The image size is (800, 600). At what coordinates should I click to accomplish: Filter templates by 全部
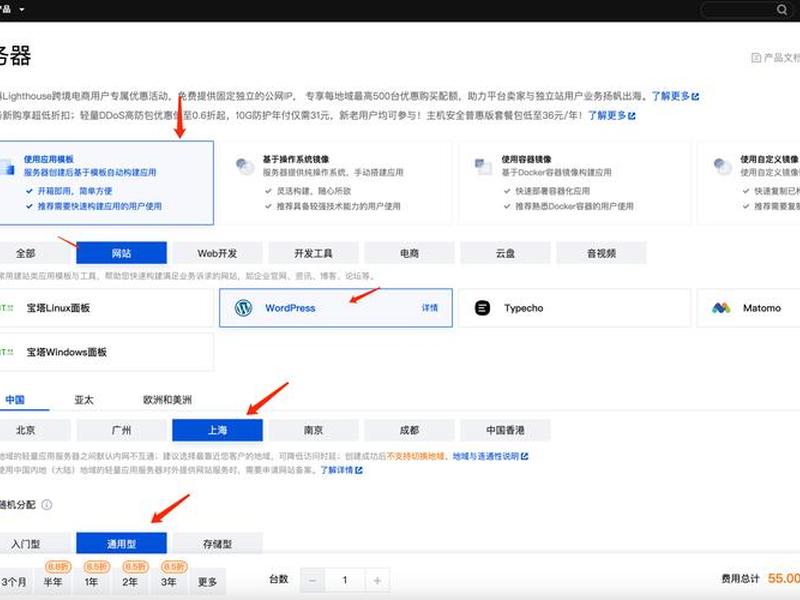click(x=35, y=253)
